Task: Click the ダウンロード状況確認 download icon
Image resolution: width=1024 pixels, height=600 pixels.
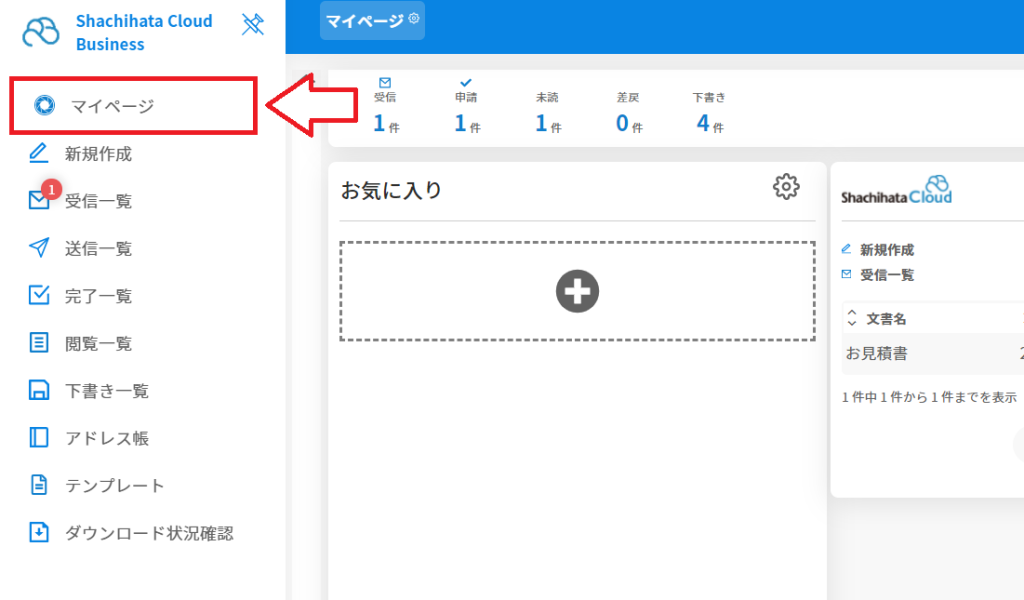Action: pyautogui.click(x=39, y=532)
